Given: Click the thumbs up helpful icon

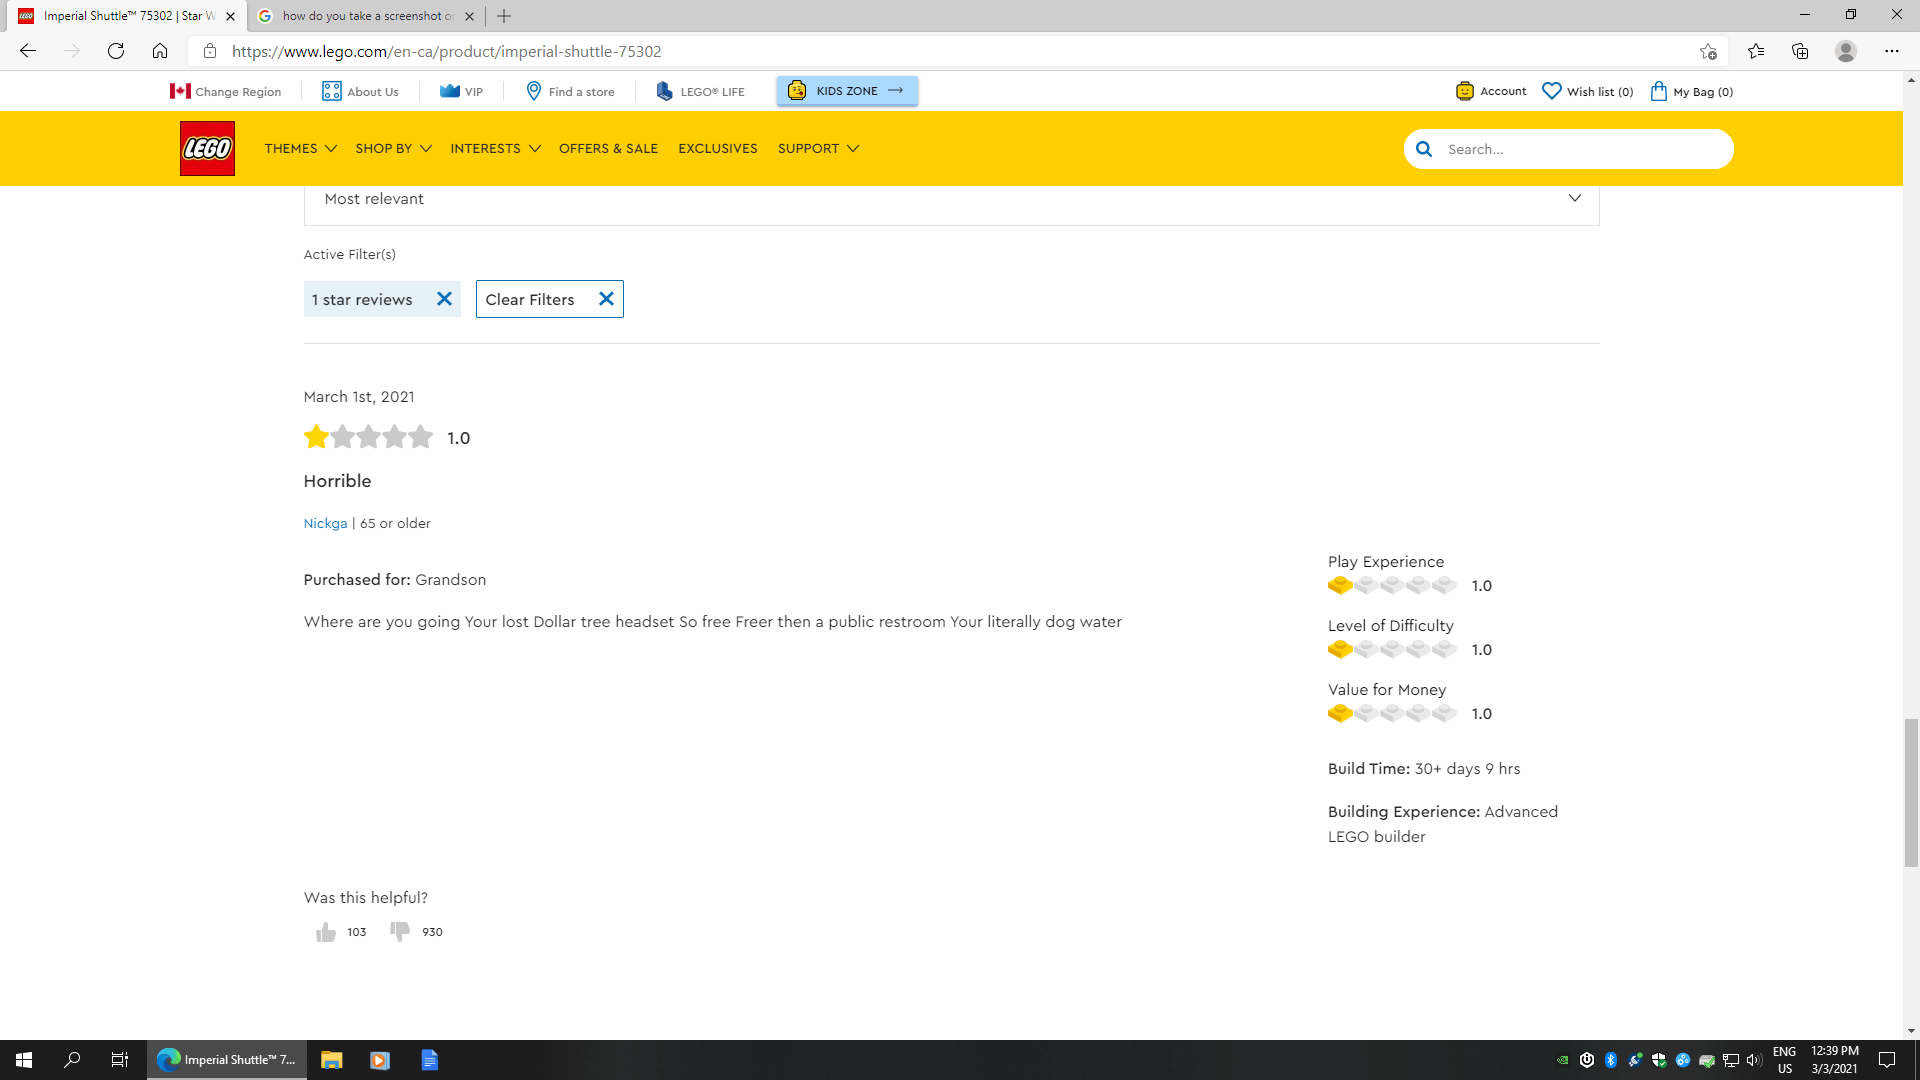Looking at the screenshot, I should 326,932.
